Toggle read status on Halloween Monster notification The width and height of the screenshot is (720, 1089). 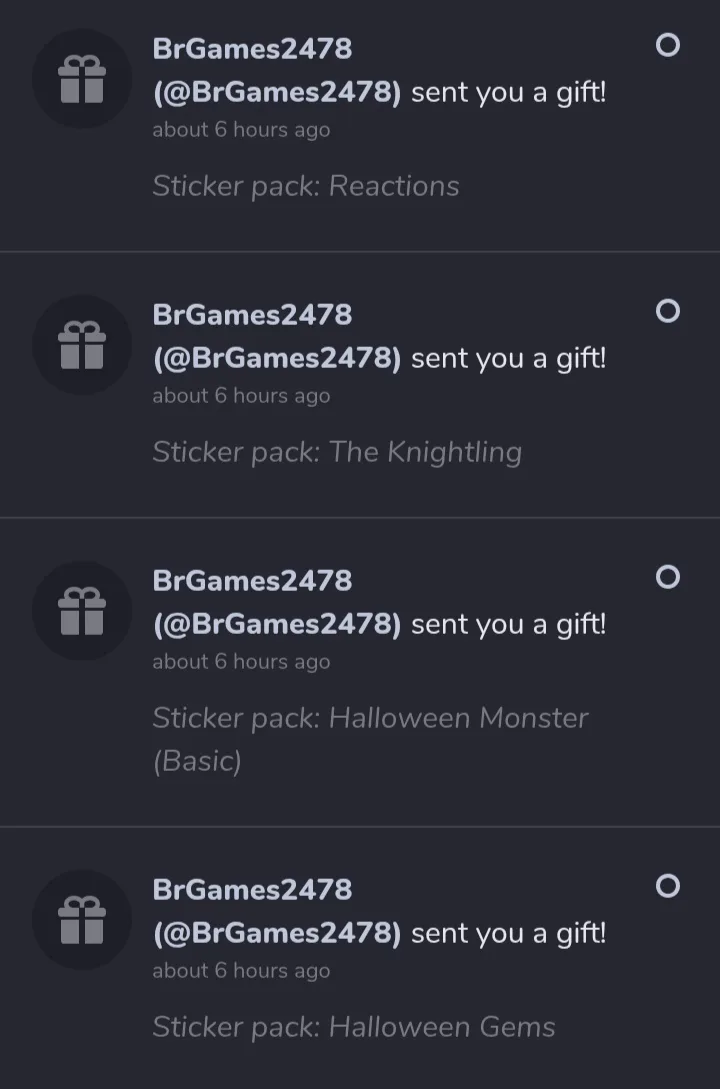(667, 577)
